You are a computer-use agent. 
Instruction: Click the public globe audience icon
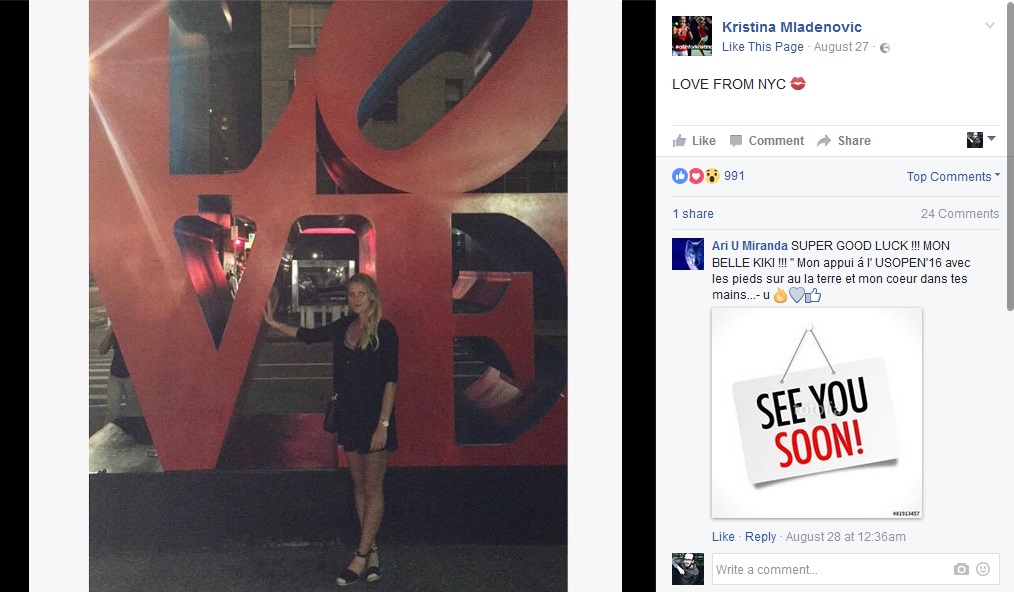885,47
